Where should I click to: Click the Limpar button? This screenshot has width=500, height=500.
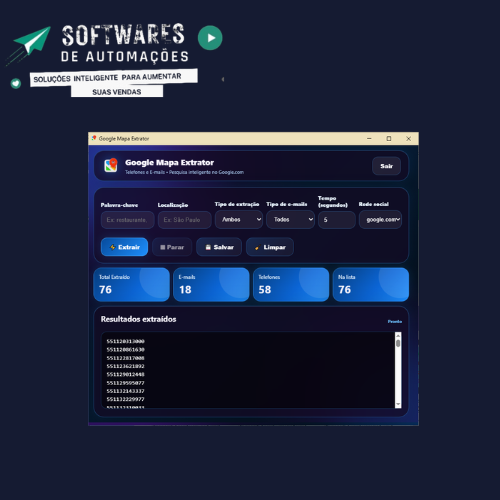tap(270, 247)
